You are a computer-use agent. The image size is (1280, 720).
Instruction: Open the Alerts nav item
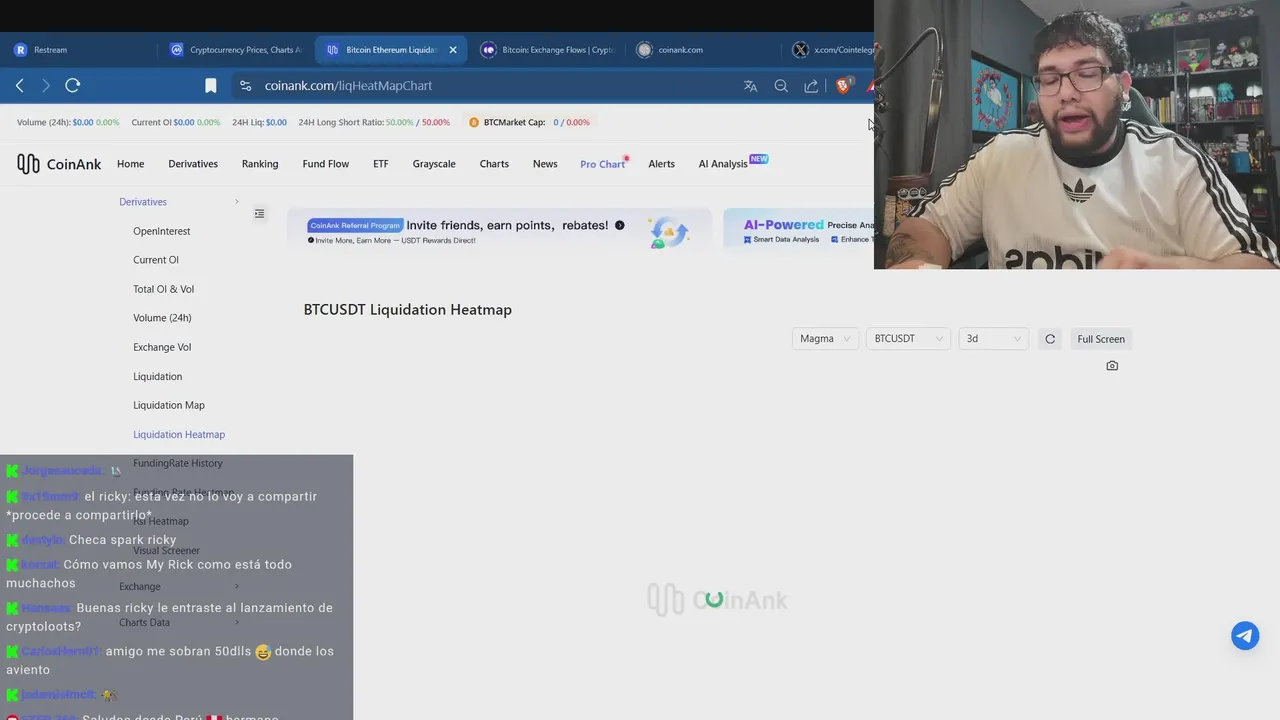[x=661, y=164]
